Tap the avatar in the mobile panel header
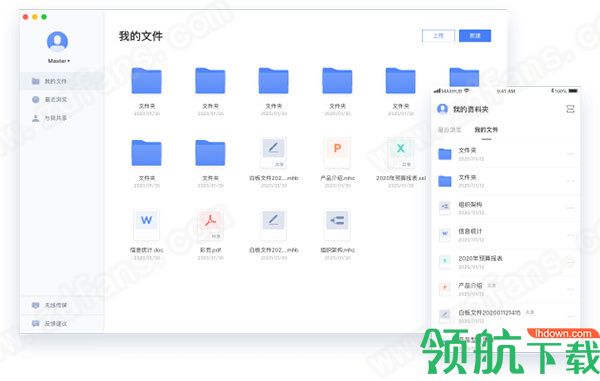600x381 pixels. pyautogui.click(x=442, y=109)
